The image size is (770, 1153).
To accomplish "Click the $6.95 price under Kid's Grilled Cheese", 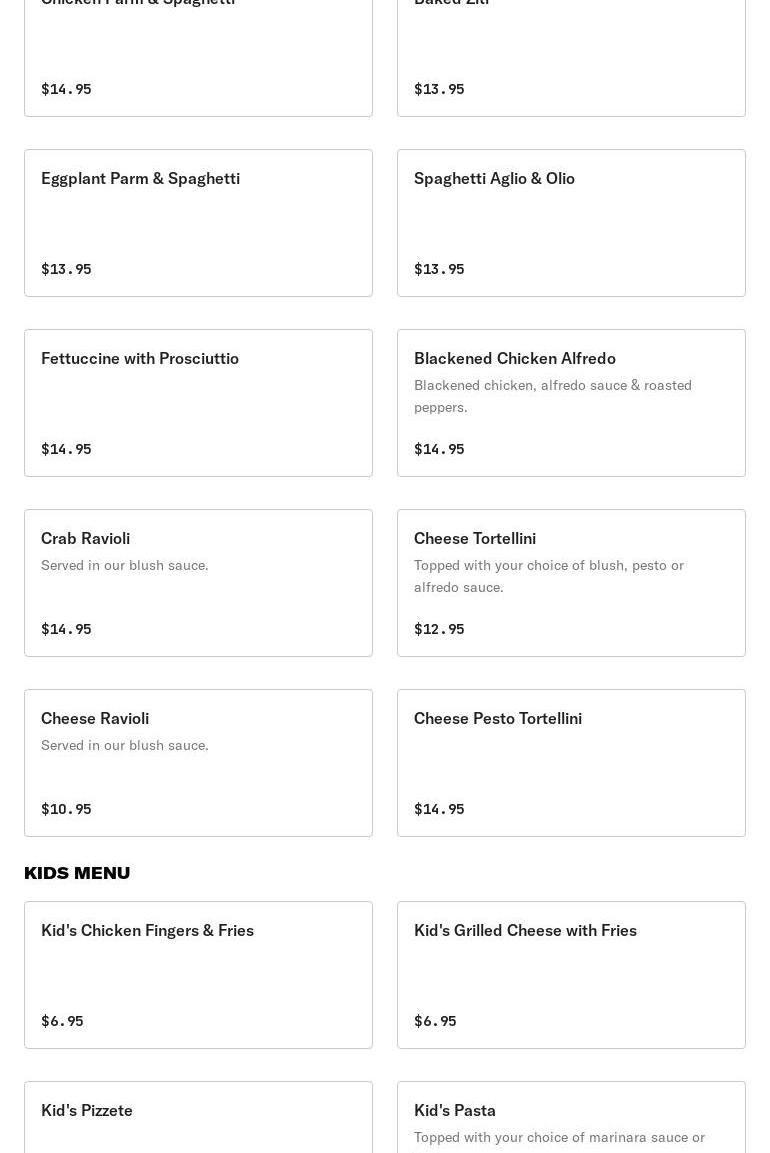I will (435, 1021).
